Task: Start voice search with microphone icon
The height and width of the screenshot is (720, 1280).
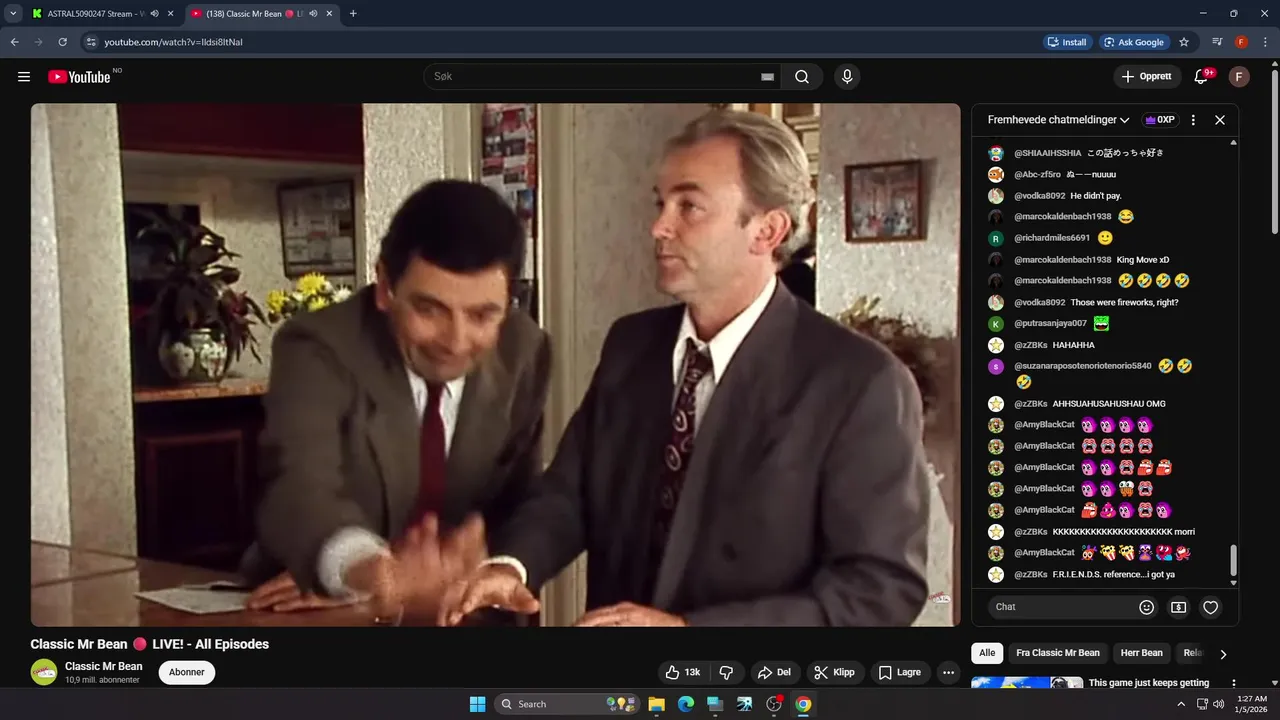Action: coord(847,77)
